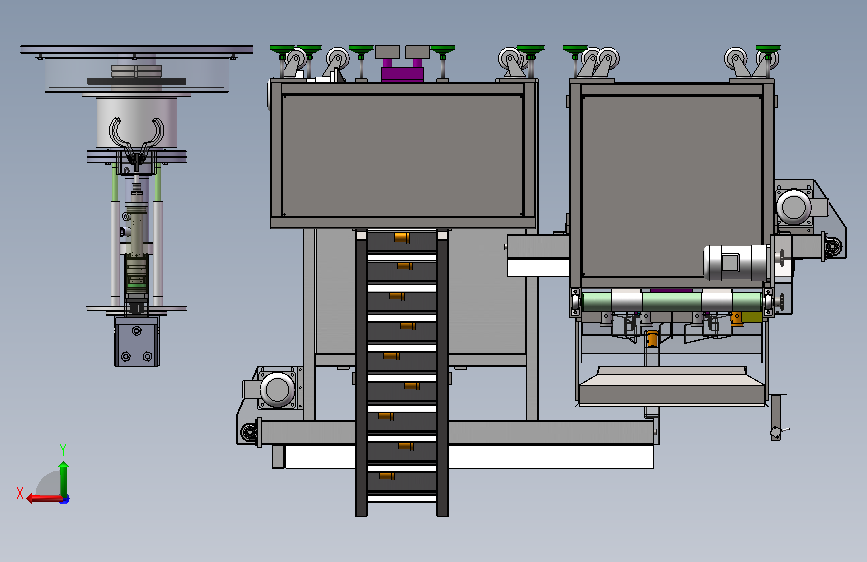Image resolution: width=867 pixels, height=562 pixels.
Task: Select the vertical cleated ladder conveyor belt
Action: click(402, 372)
